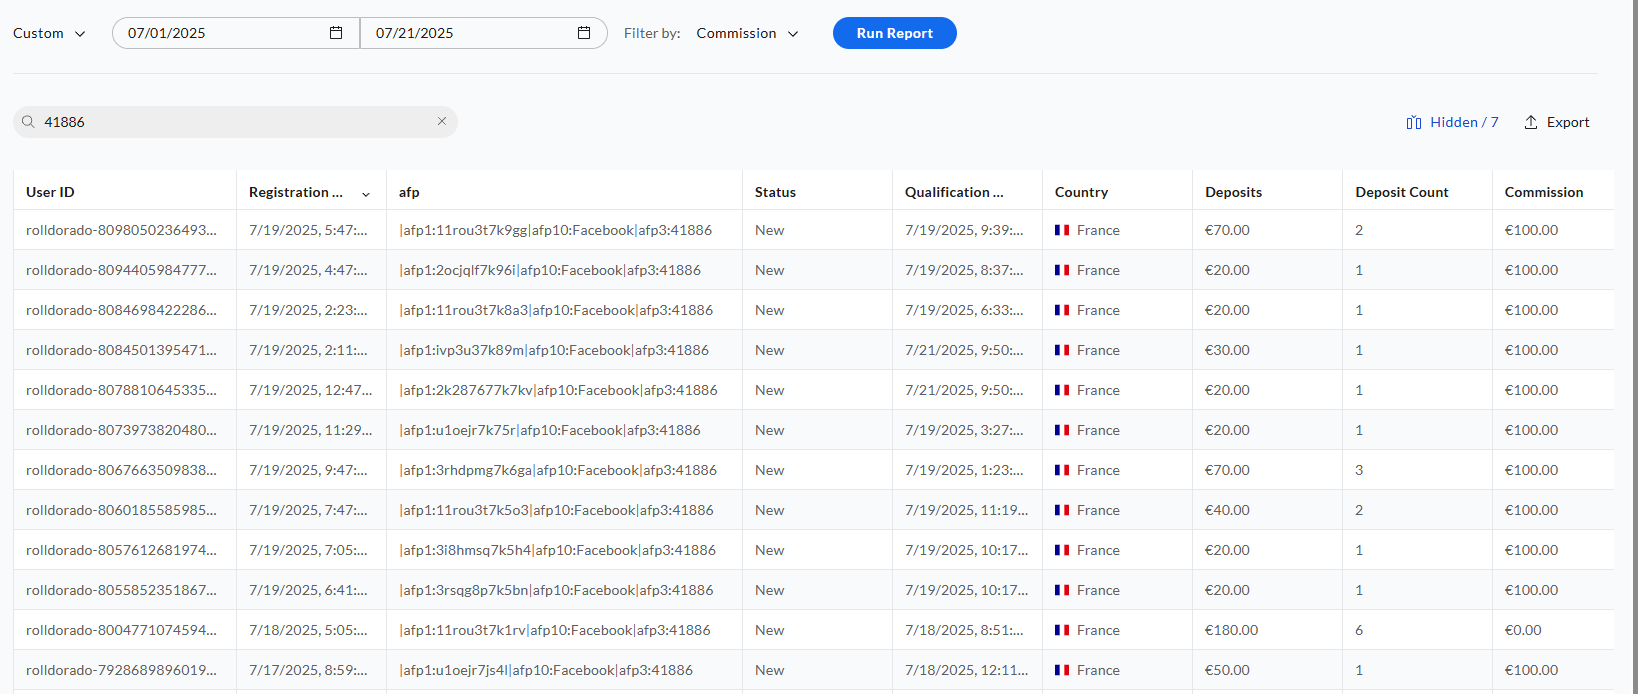
Task: Click France flag in rolldorado-8004771074594 row
Action: pyautogui.click(x=1062, y=630)
